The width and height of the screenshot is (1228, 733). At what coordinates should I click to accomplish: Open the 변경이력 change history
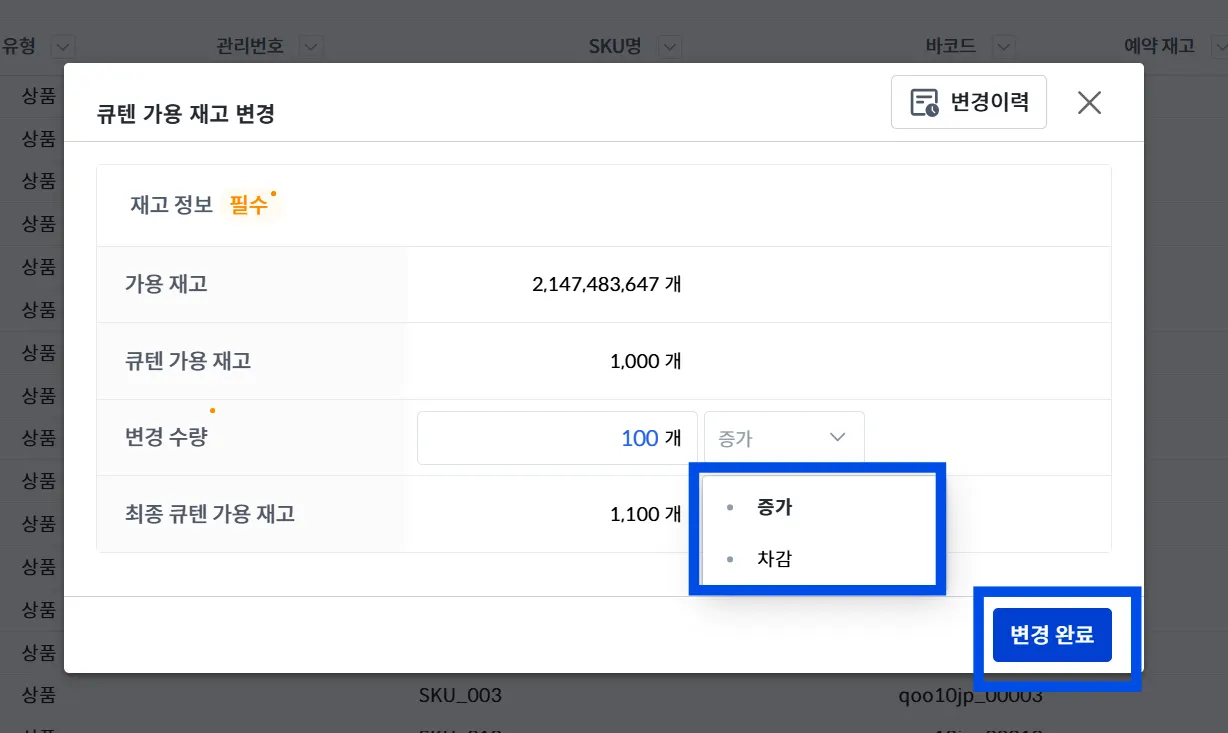click(x=968, y=102)
